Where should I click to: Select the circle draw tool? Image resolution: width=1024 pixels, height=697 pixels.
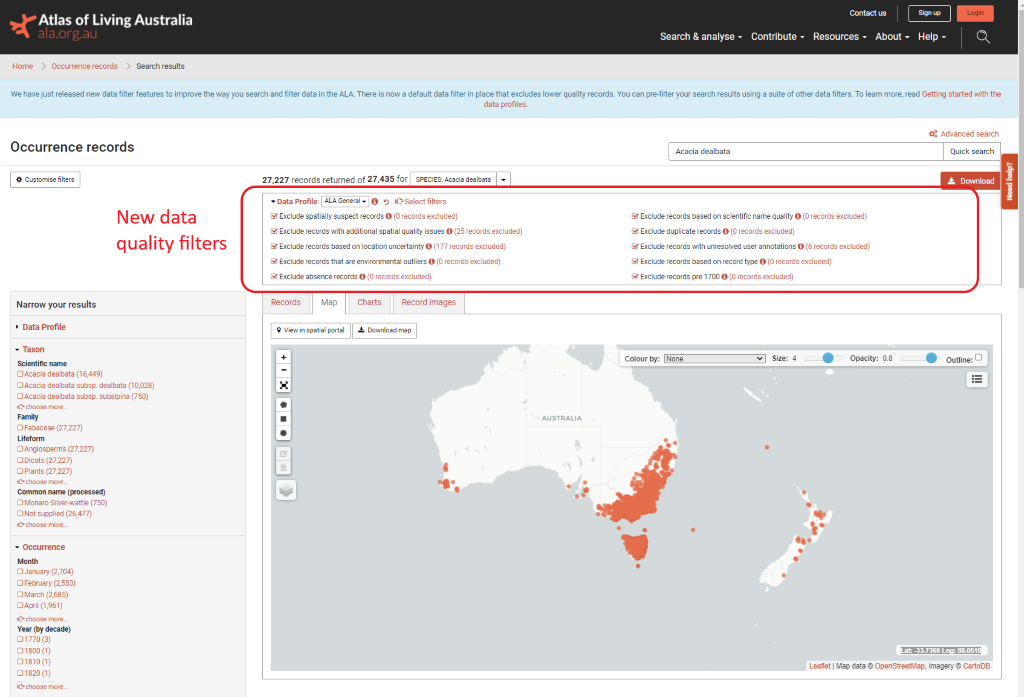pos(284,433)
